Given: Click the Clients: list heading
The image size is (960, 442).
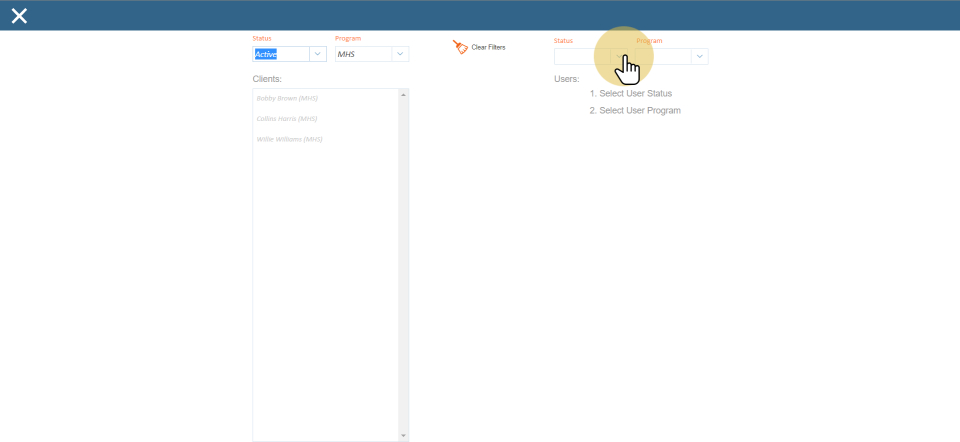Looking at the screenshot, I should 267,78.
